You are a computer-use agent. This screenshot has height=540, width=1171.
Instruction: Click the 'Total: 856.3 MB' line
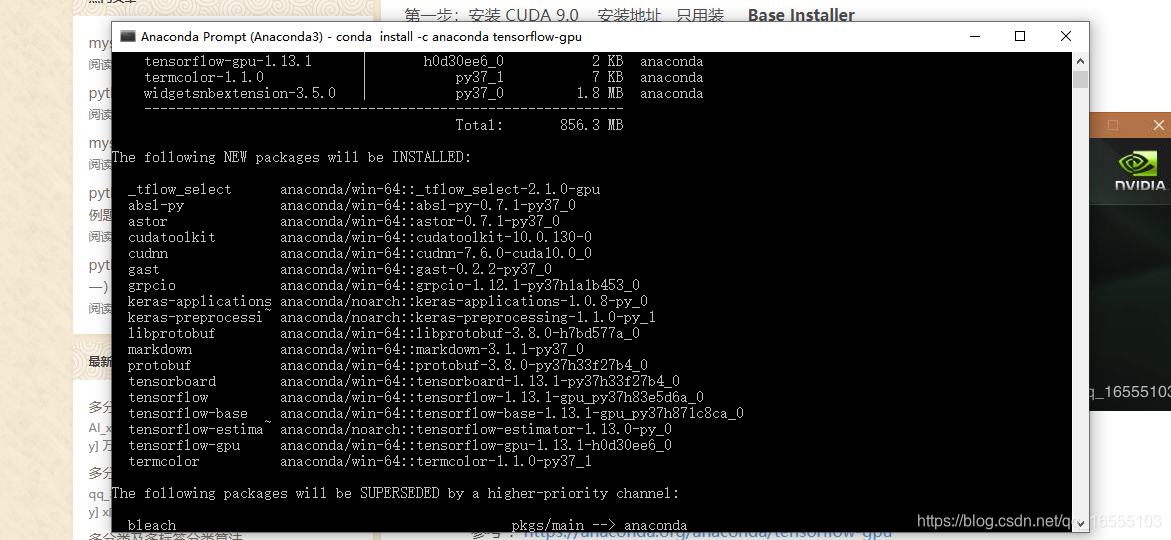point(539,125)
